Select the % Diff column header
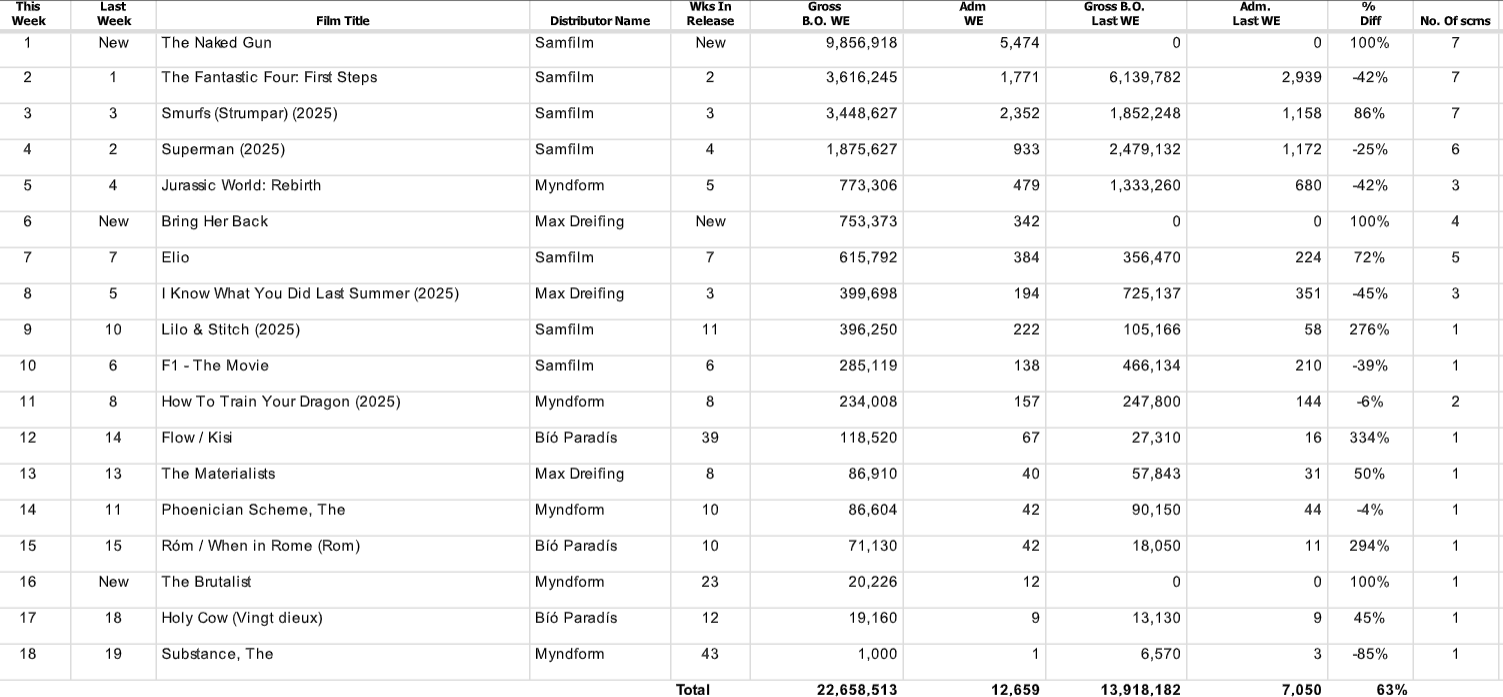Screen dimensions: 1503x697 1369,14
